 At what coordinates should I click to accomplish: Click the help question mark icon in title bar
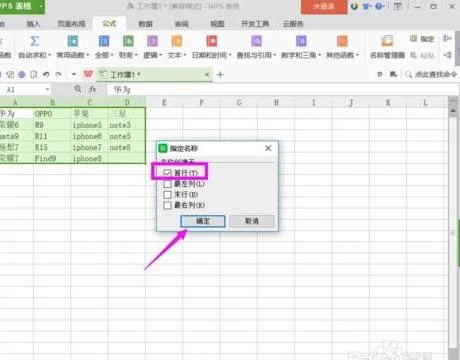click(x=379, y=6)
